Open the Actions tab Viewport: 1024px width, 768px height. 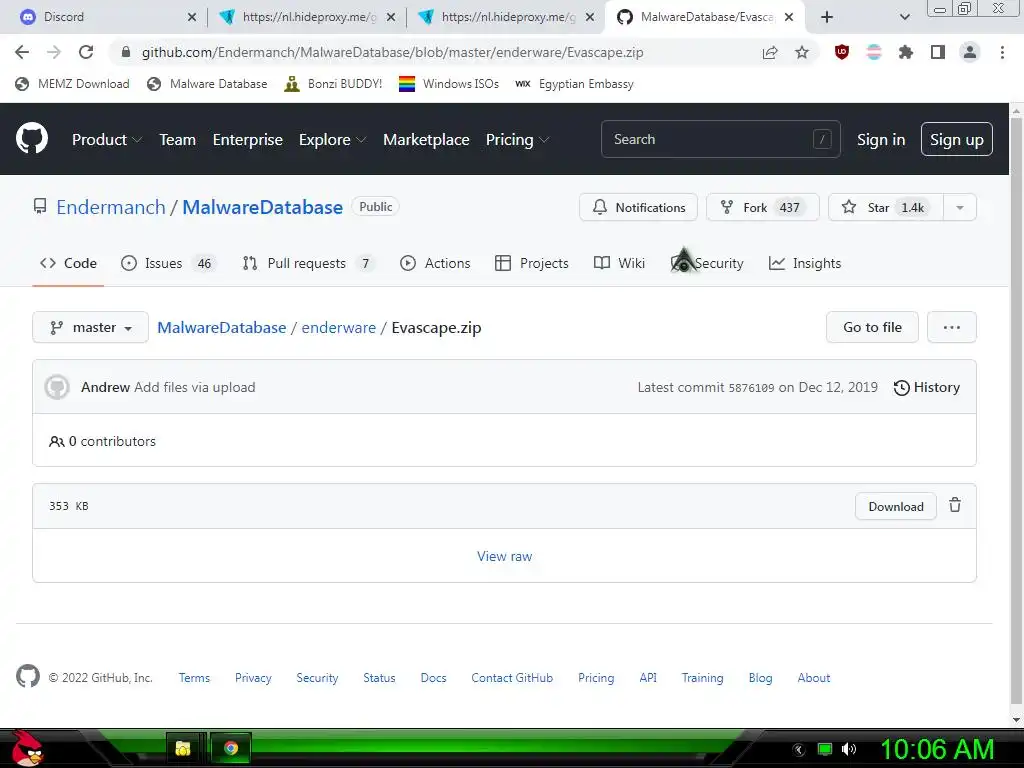point(435,263)
